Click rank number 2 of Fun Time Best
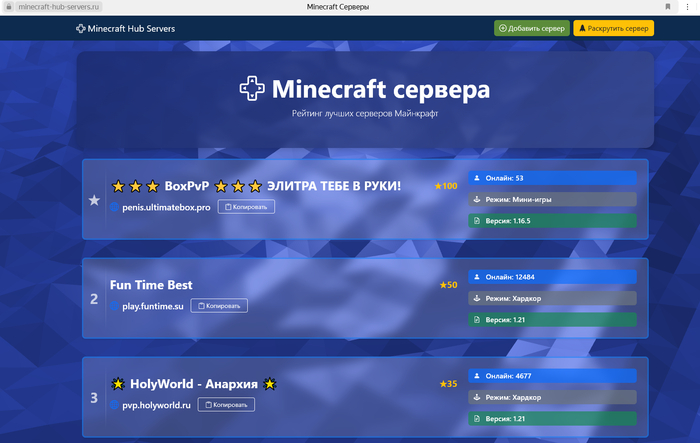The height and width of the screenshot is (443, 700). coord(94,299)
